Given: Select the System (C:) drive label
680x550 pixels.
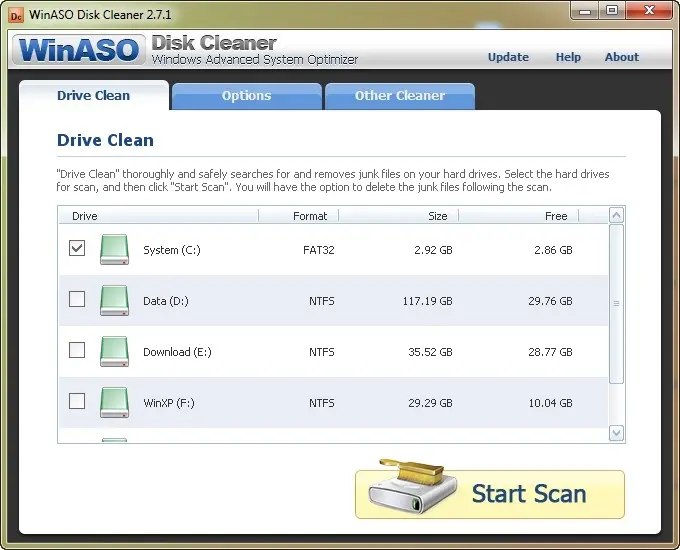Looking at the screenshot, I should pyautogui.click(x=172, y=250).
